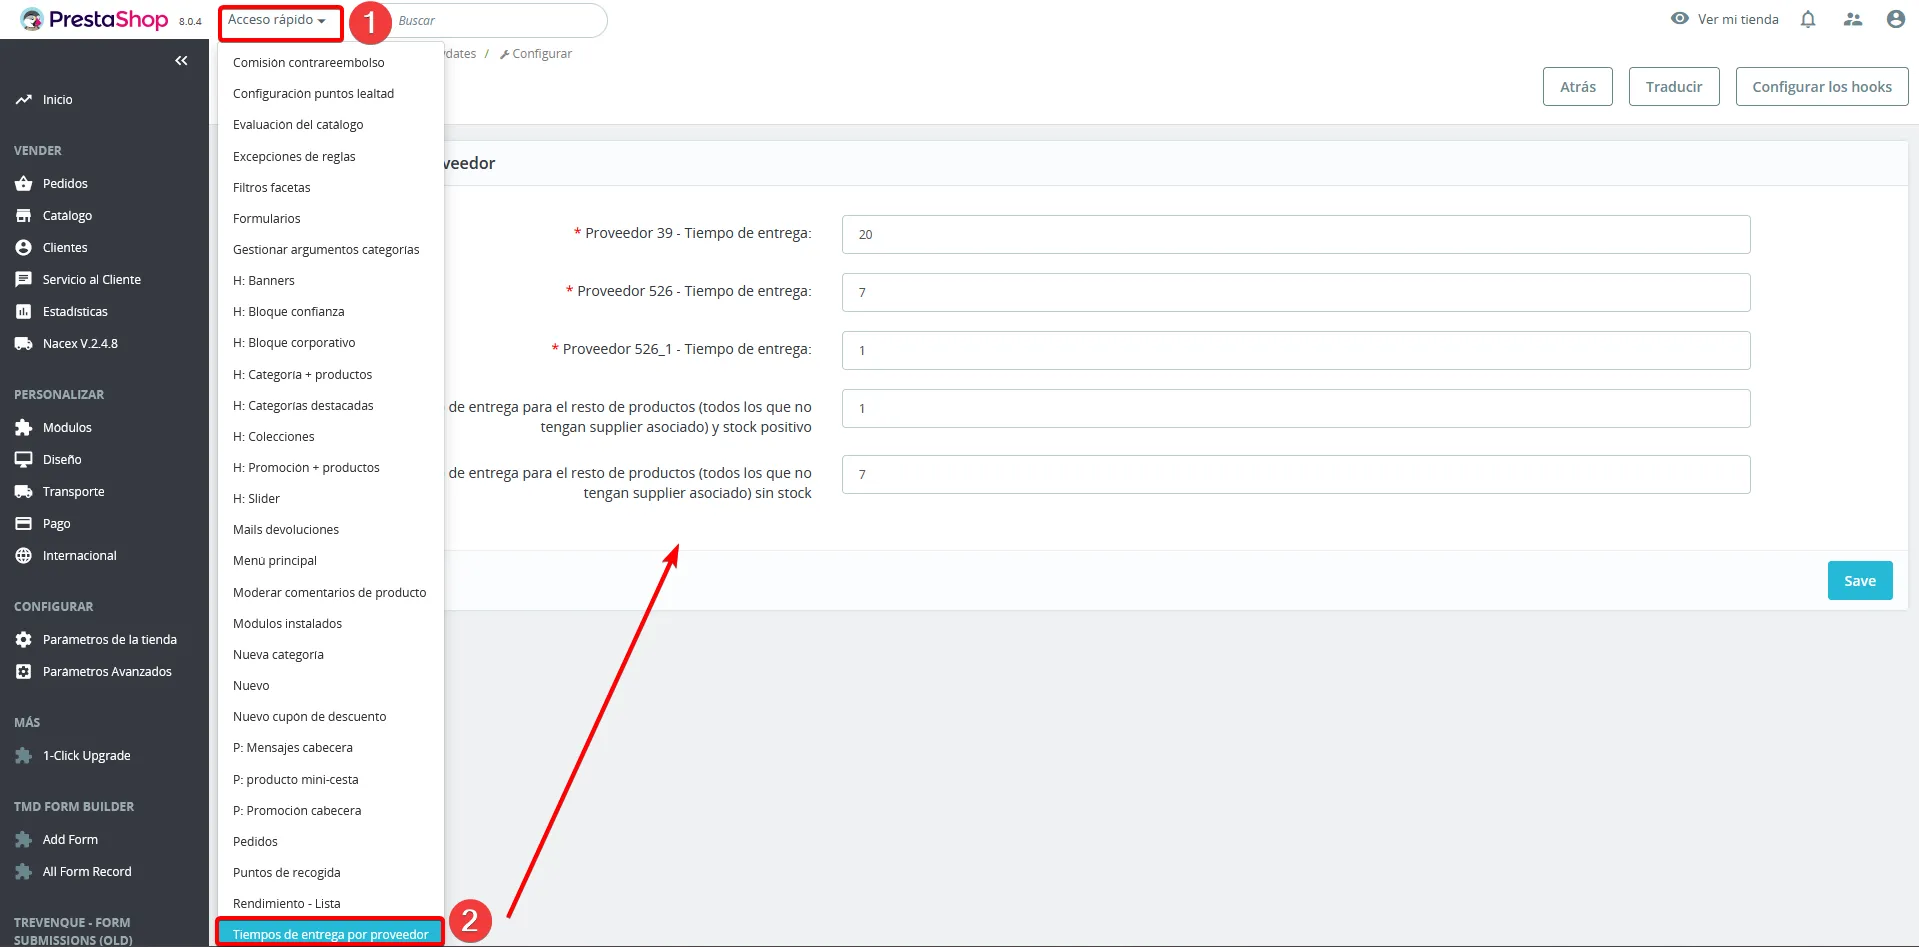The height and width of the screenshot is (947, 1919).
Task: Click the Parametros de la tienda gear icon
Action: (x=24, y=640)
